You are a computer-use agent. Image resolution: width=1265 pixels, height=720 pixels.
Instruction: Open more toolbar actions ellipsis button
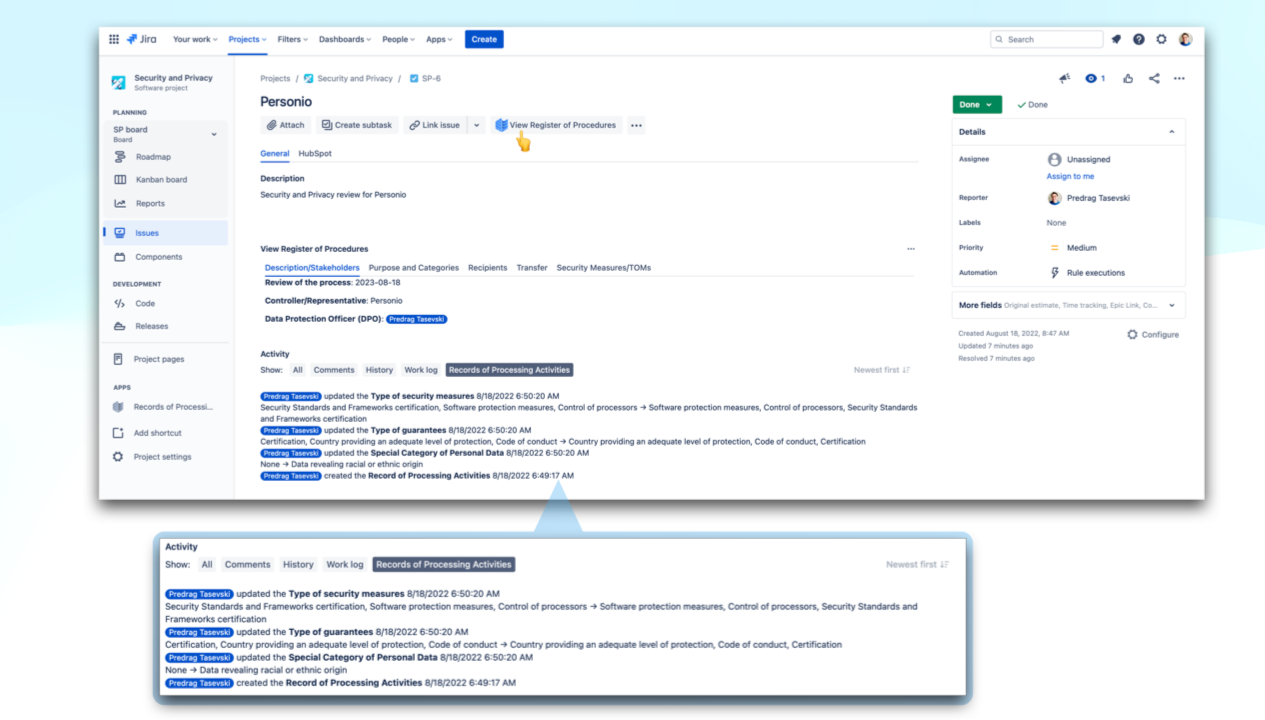[637, 125]
